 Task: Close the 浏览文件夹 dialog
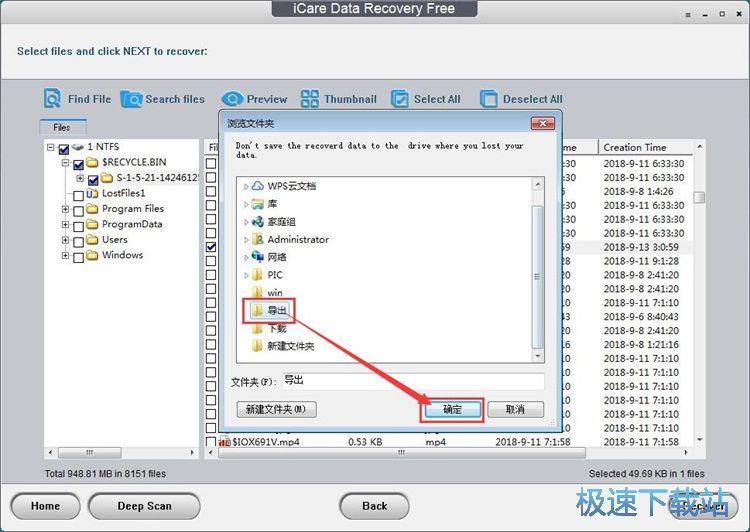543,123
